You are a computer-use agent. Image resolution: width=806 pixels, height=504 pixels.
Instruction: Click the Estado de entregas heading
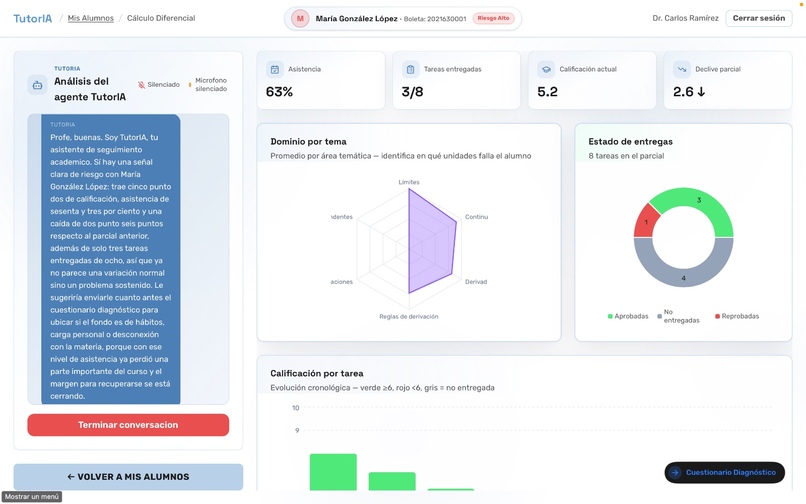(x=630, y=141)
